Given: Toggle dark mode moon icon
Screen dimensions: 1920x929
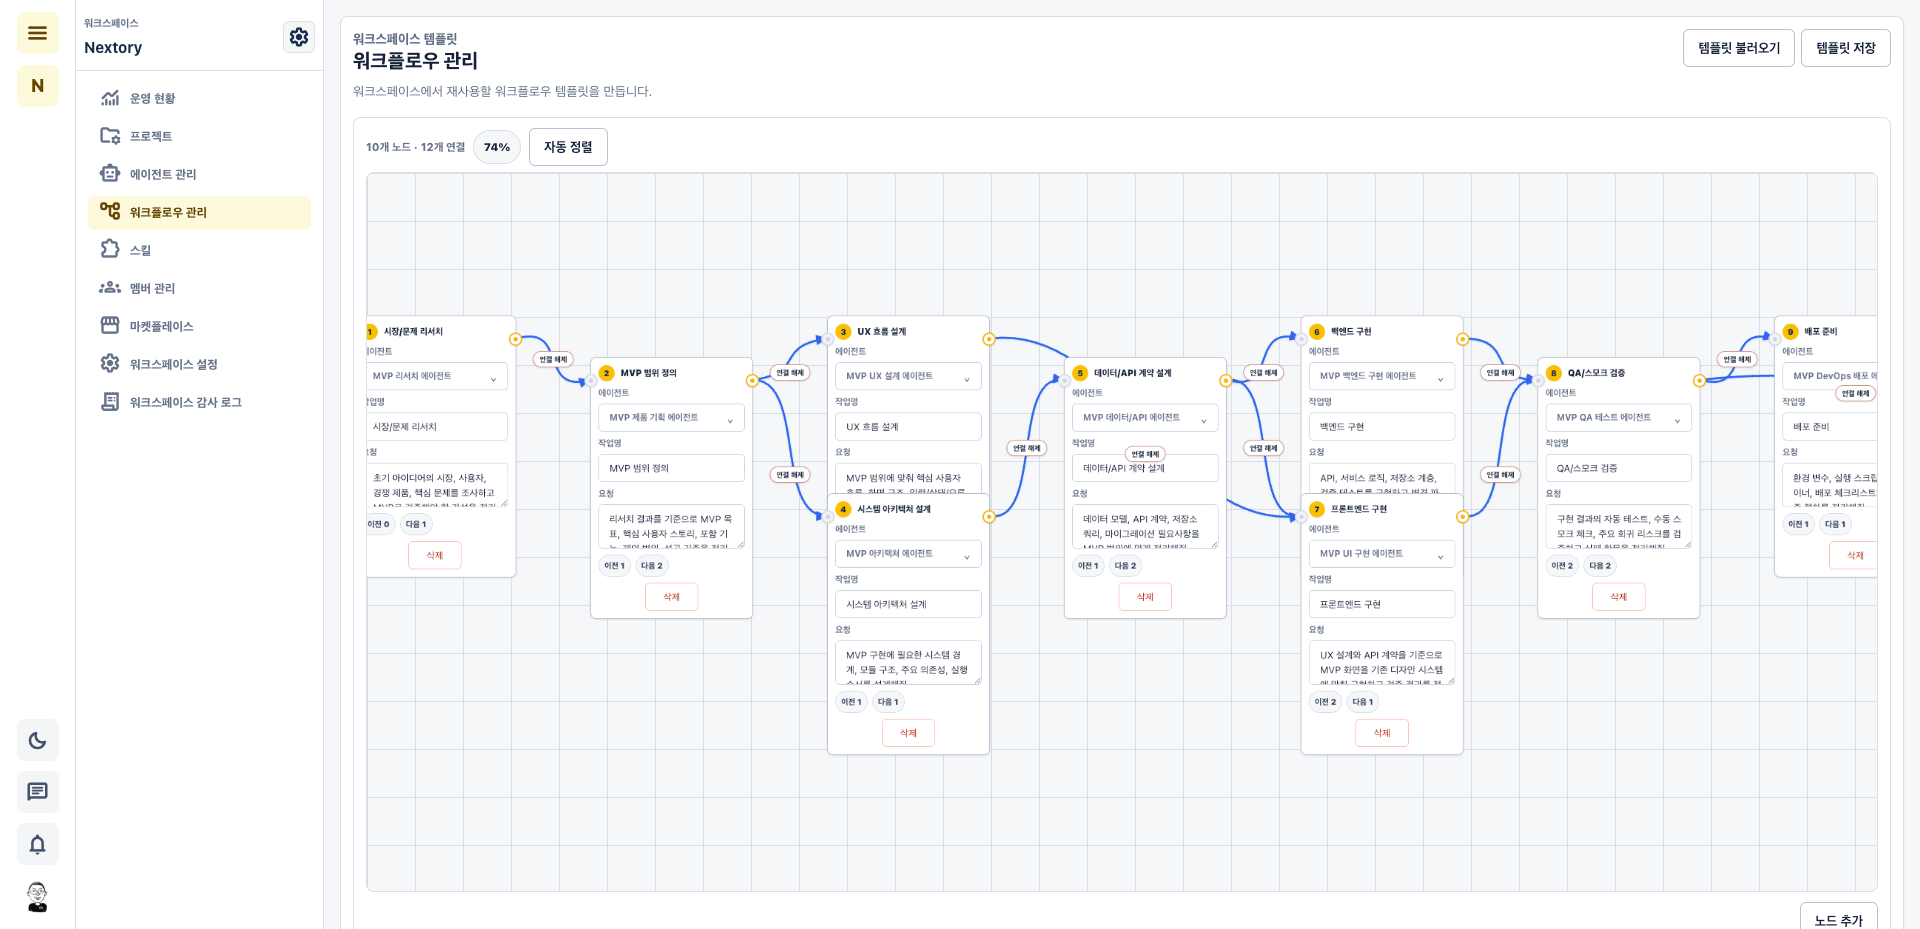Looking at the screenshot, I should point(37,740).
